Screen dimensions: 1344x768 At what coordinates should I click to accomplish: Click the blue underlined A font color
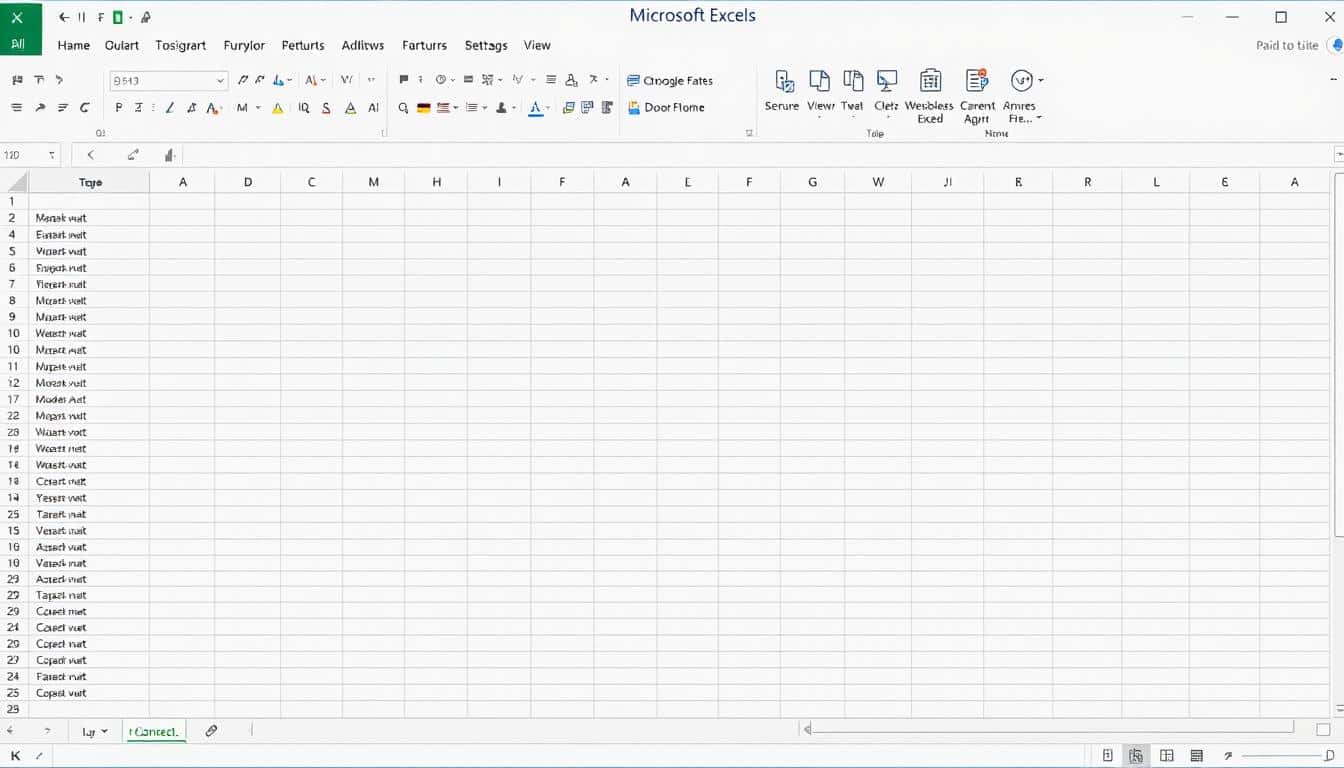pos(535,108)
